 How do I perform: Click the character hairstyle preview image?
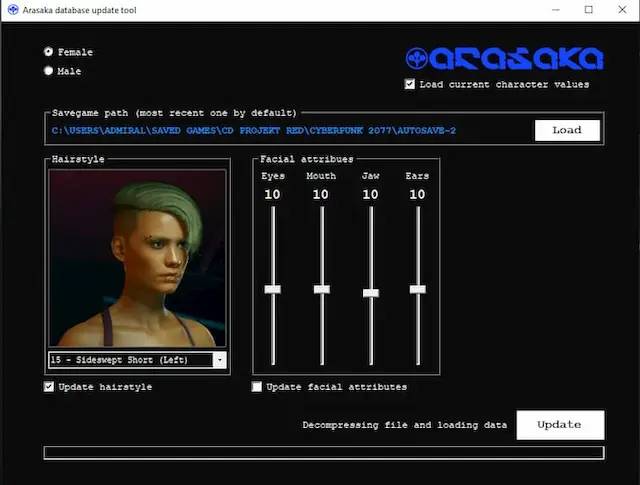point(137,258)
